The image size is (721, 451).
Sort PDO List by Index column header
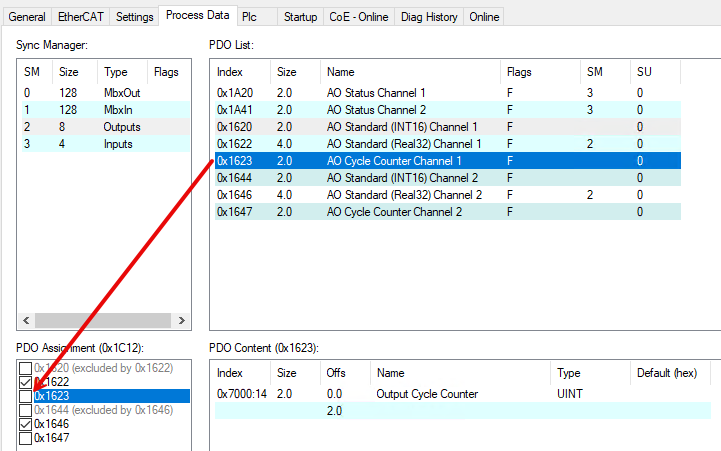coord(241,72)
